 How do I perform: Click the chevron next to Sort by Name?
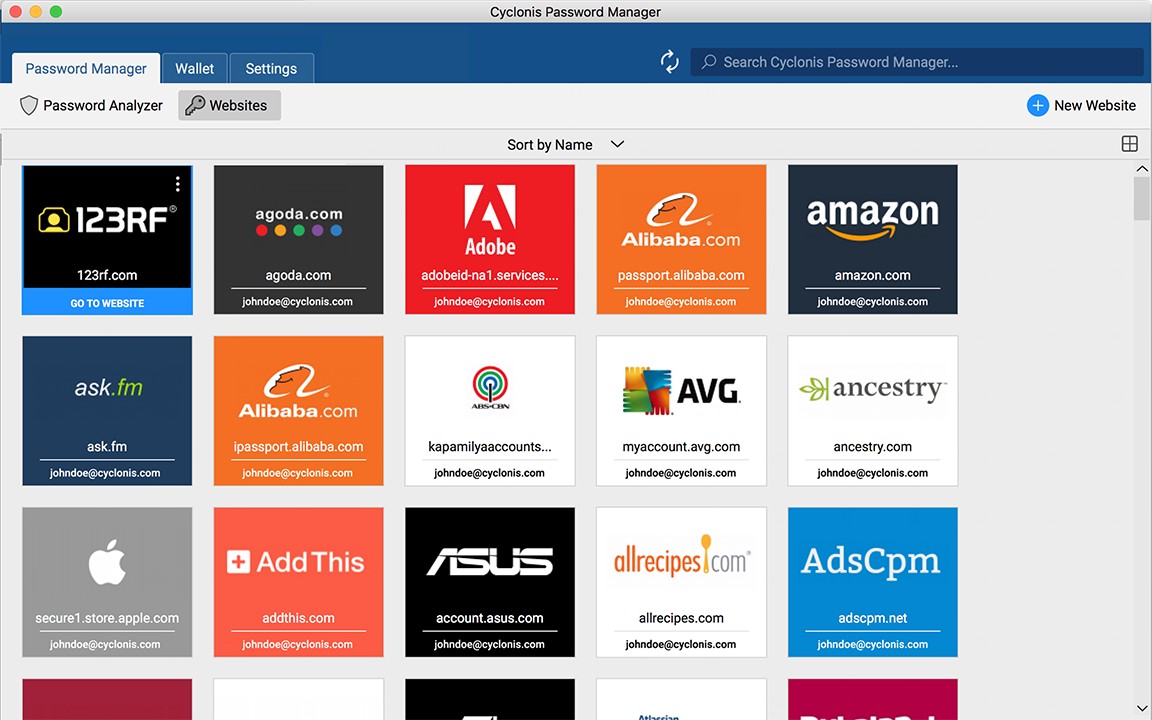[x=617, y=144]
